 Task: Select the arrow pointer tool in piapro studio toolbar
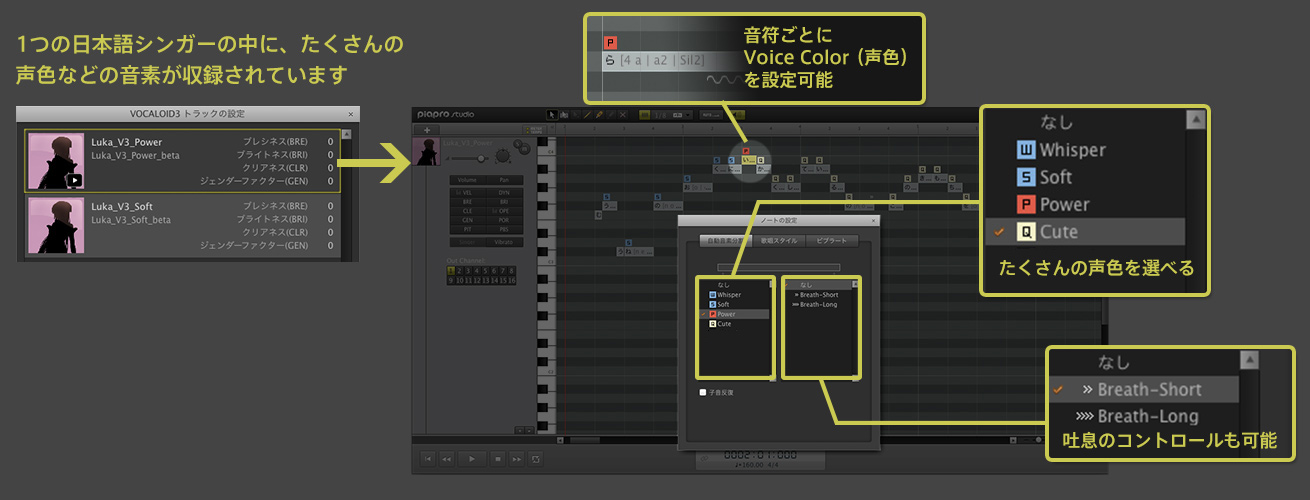click(552, 115)
